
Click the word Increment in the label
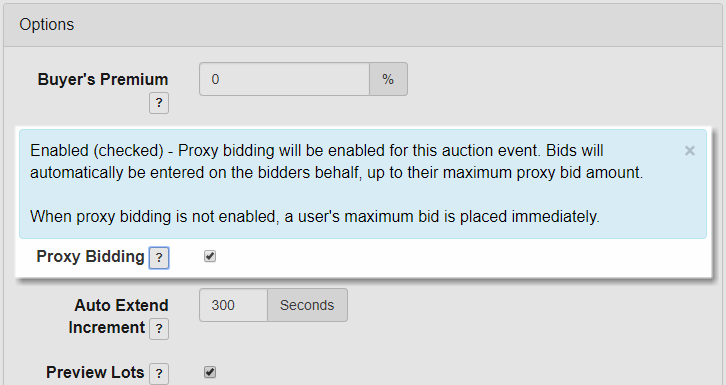point(106,327)
